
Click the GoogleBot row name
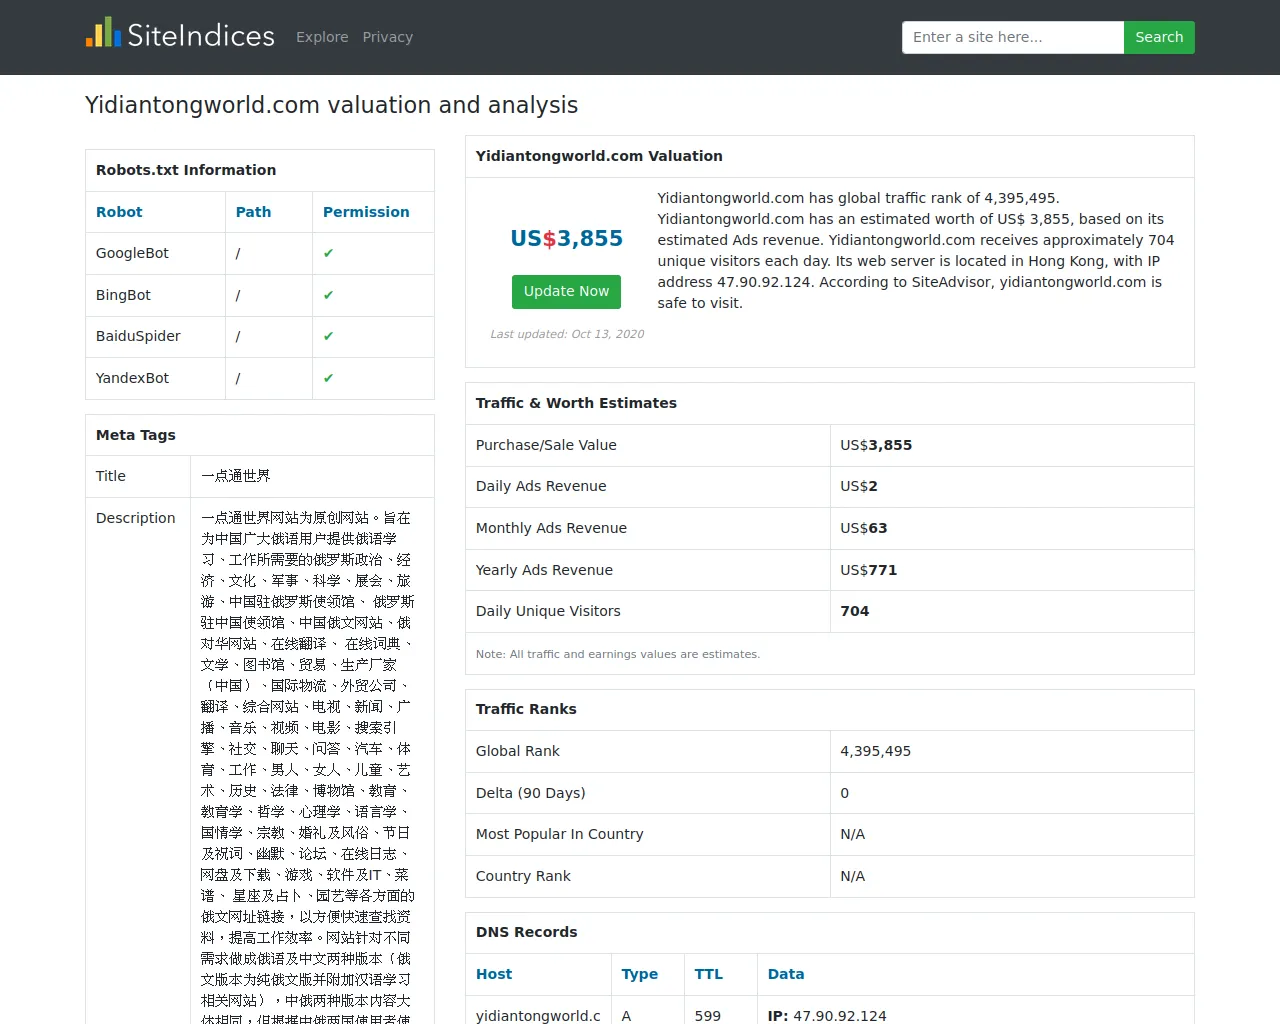tap(132, 253)
